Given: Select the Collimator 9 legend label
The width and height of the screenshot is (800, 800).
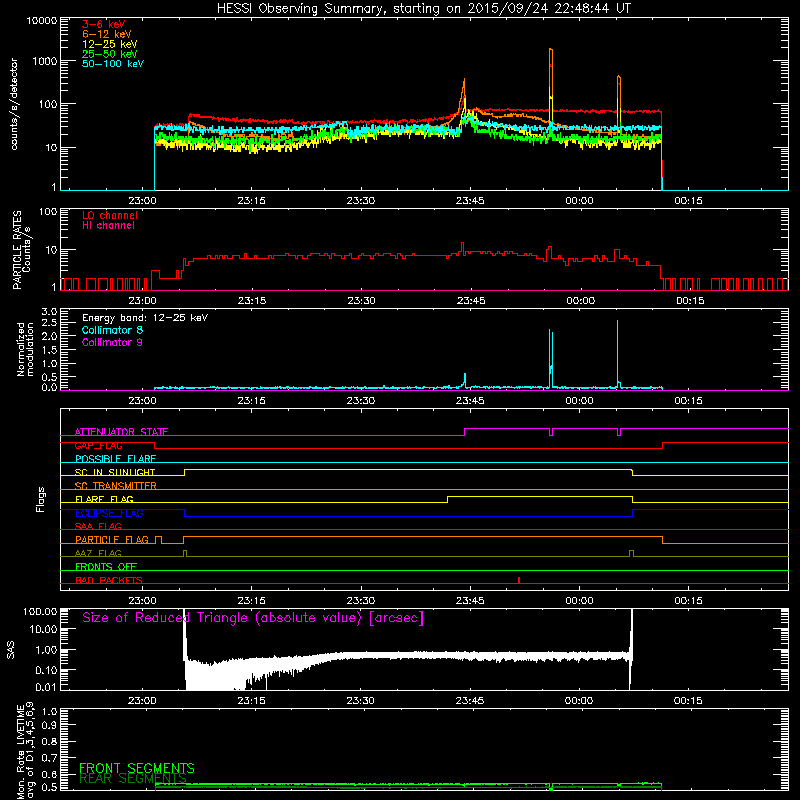Looking at the screenshot, I should point(112,342).
